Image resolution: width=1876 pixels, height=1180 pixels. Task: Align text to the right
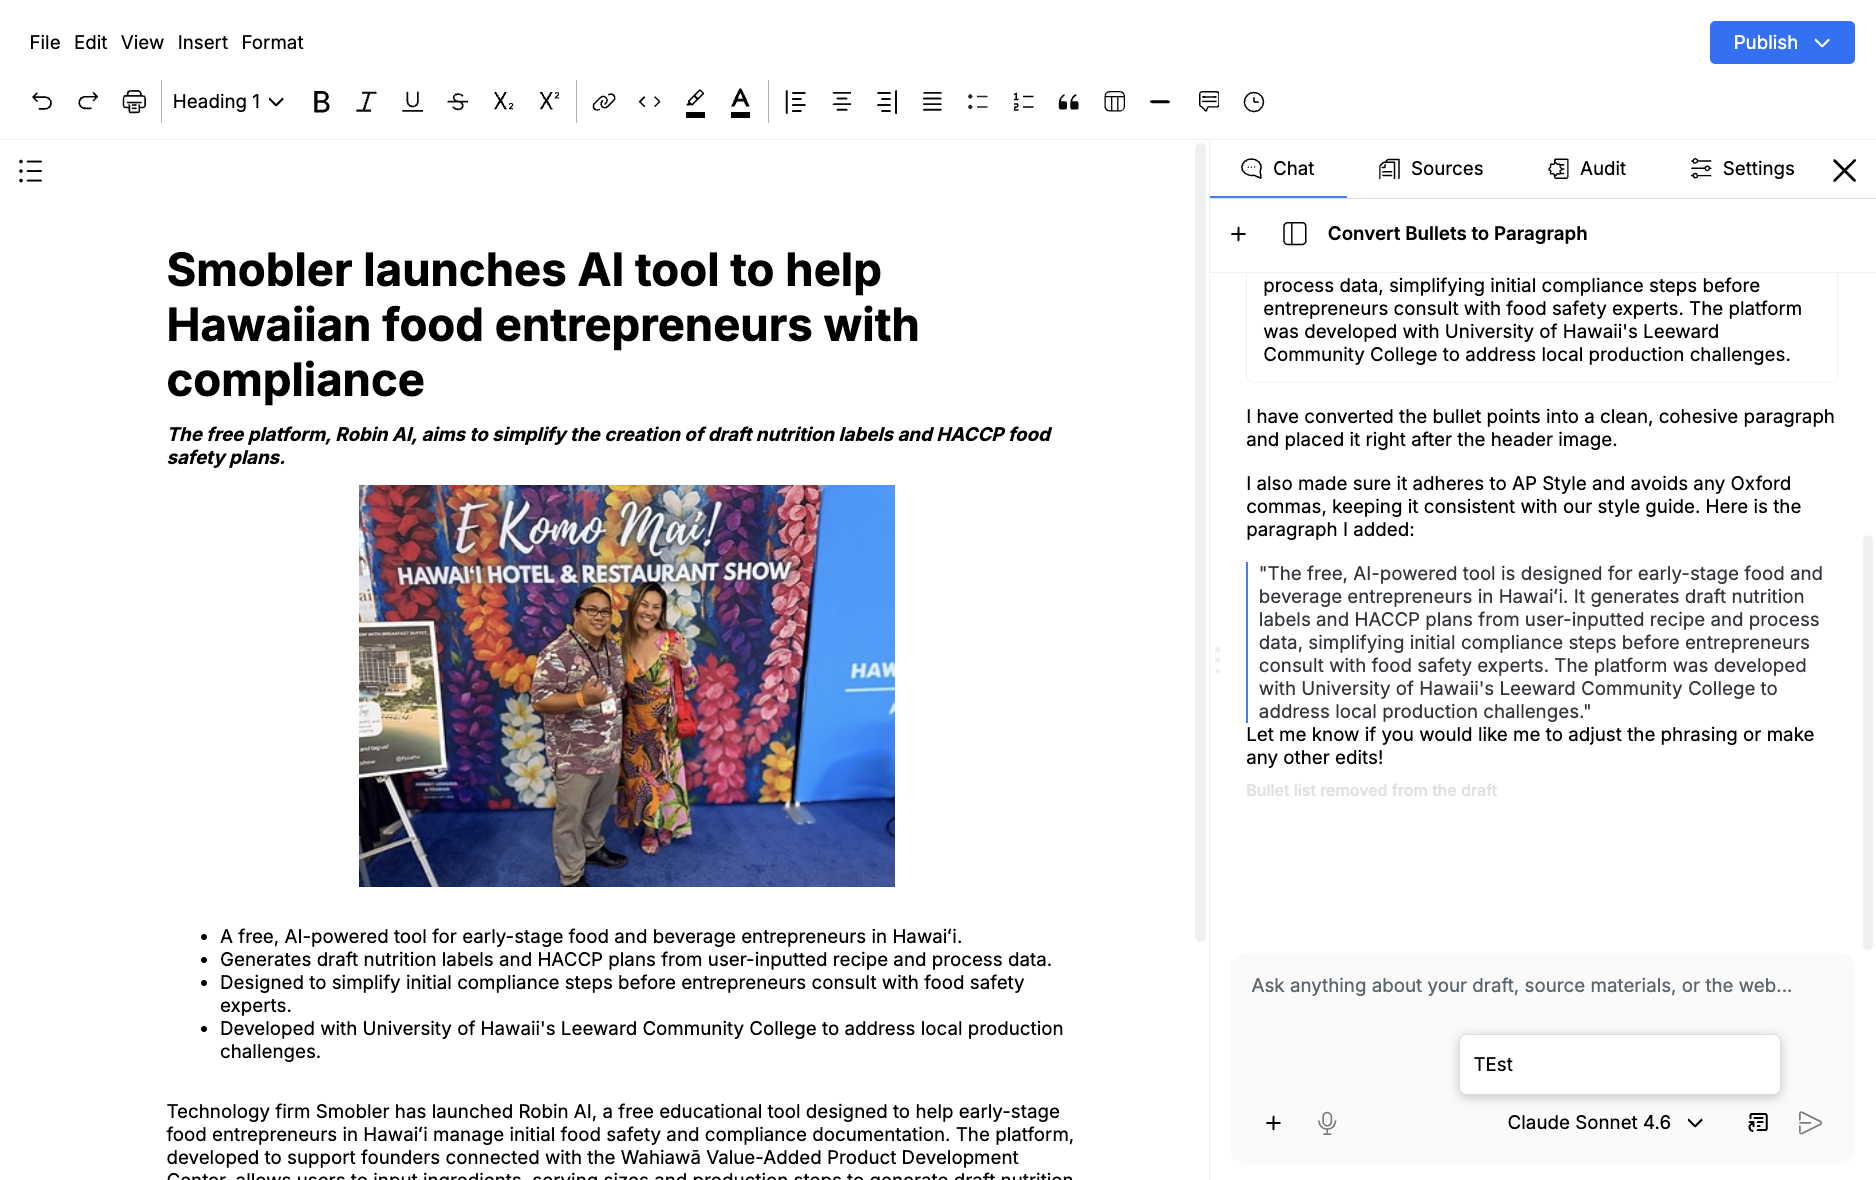(887, 101)
